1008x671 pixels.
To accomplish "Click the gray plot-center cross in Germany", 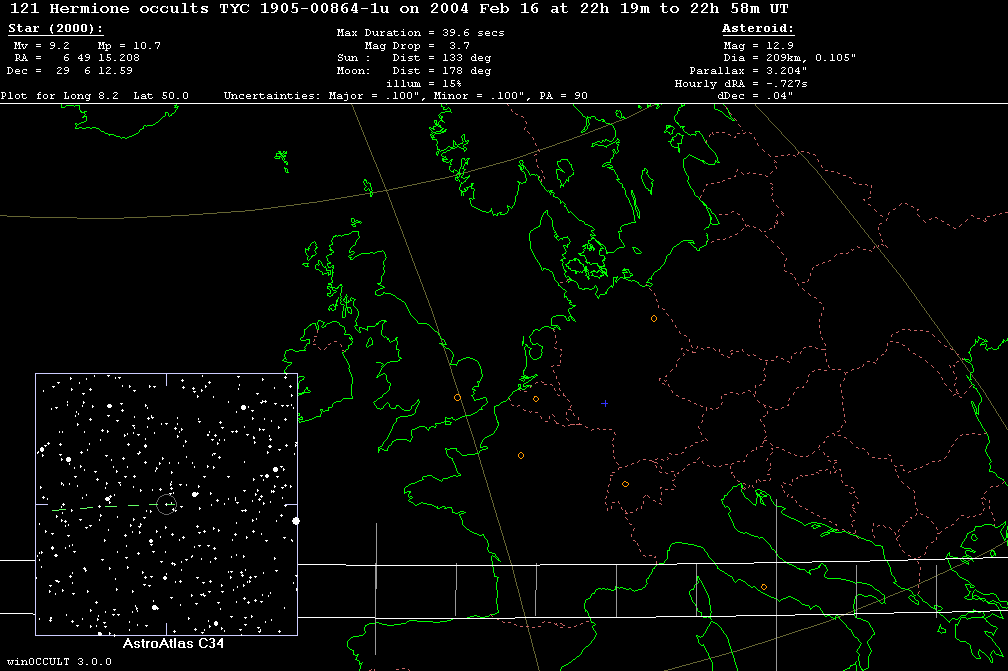I will click(x=604, y=403).
